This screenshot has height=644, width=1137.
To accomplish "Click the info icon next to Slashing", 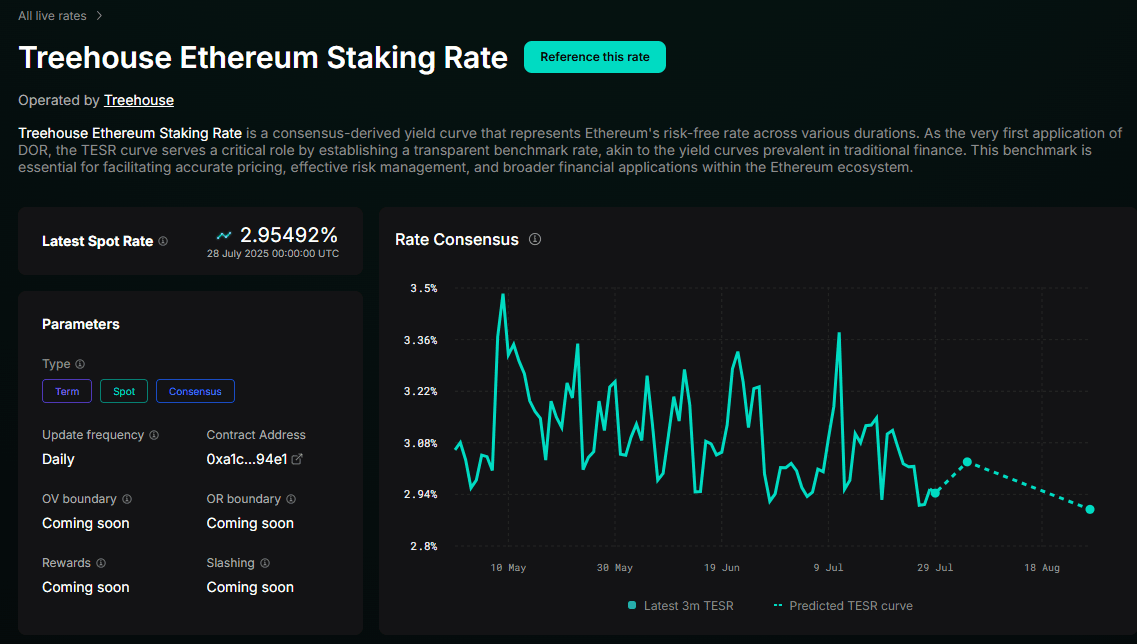I will point(265,563).
